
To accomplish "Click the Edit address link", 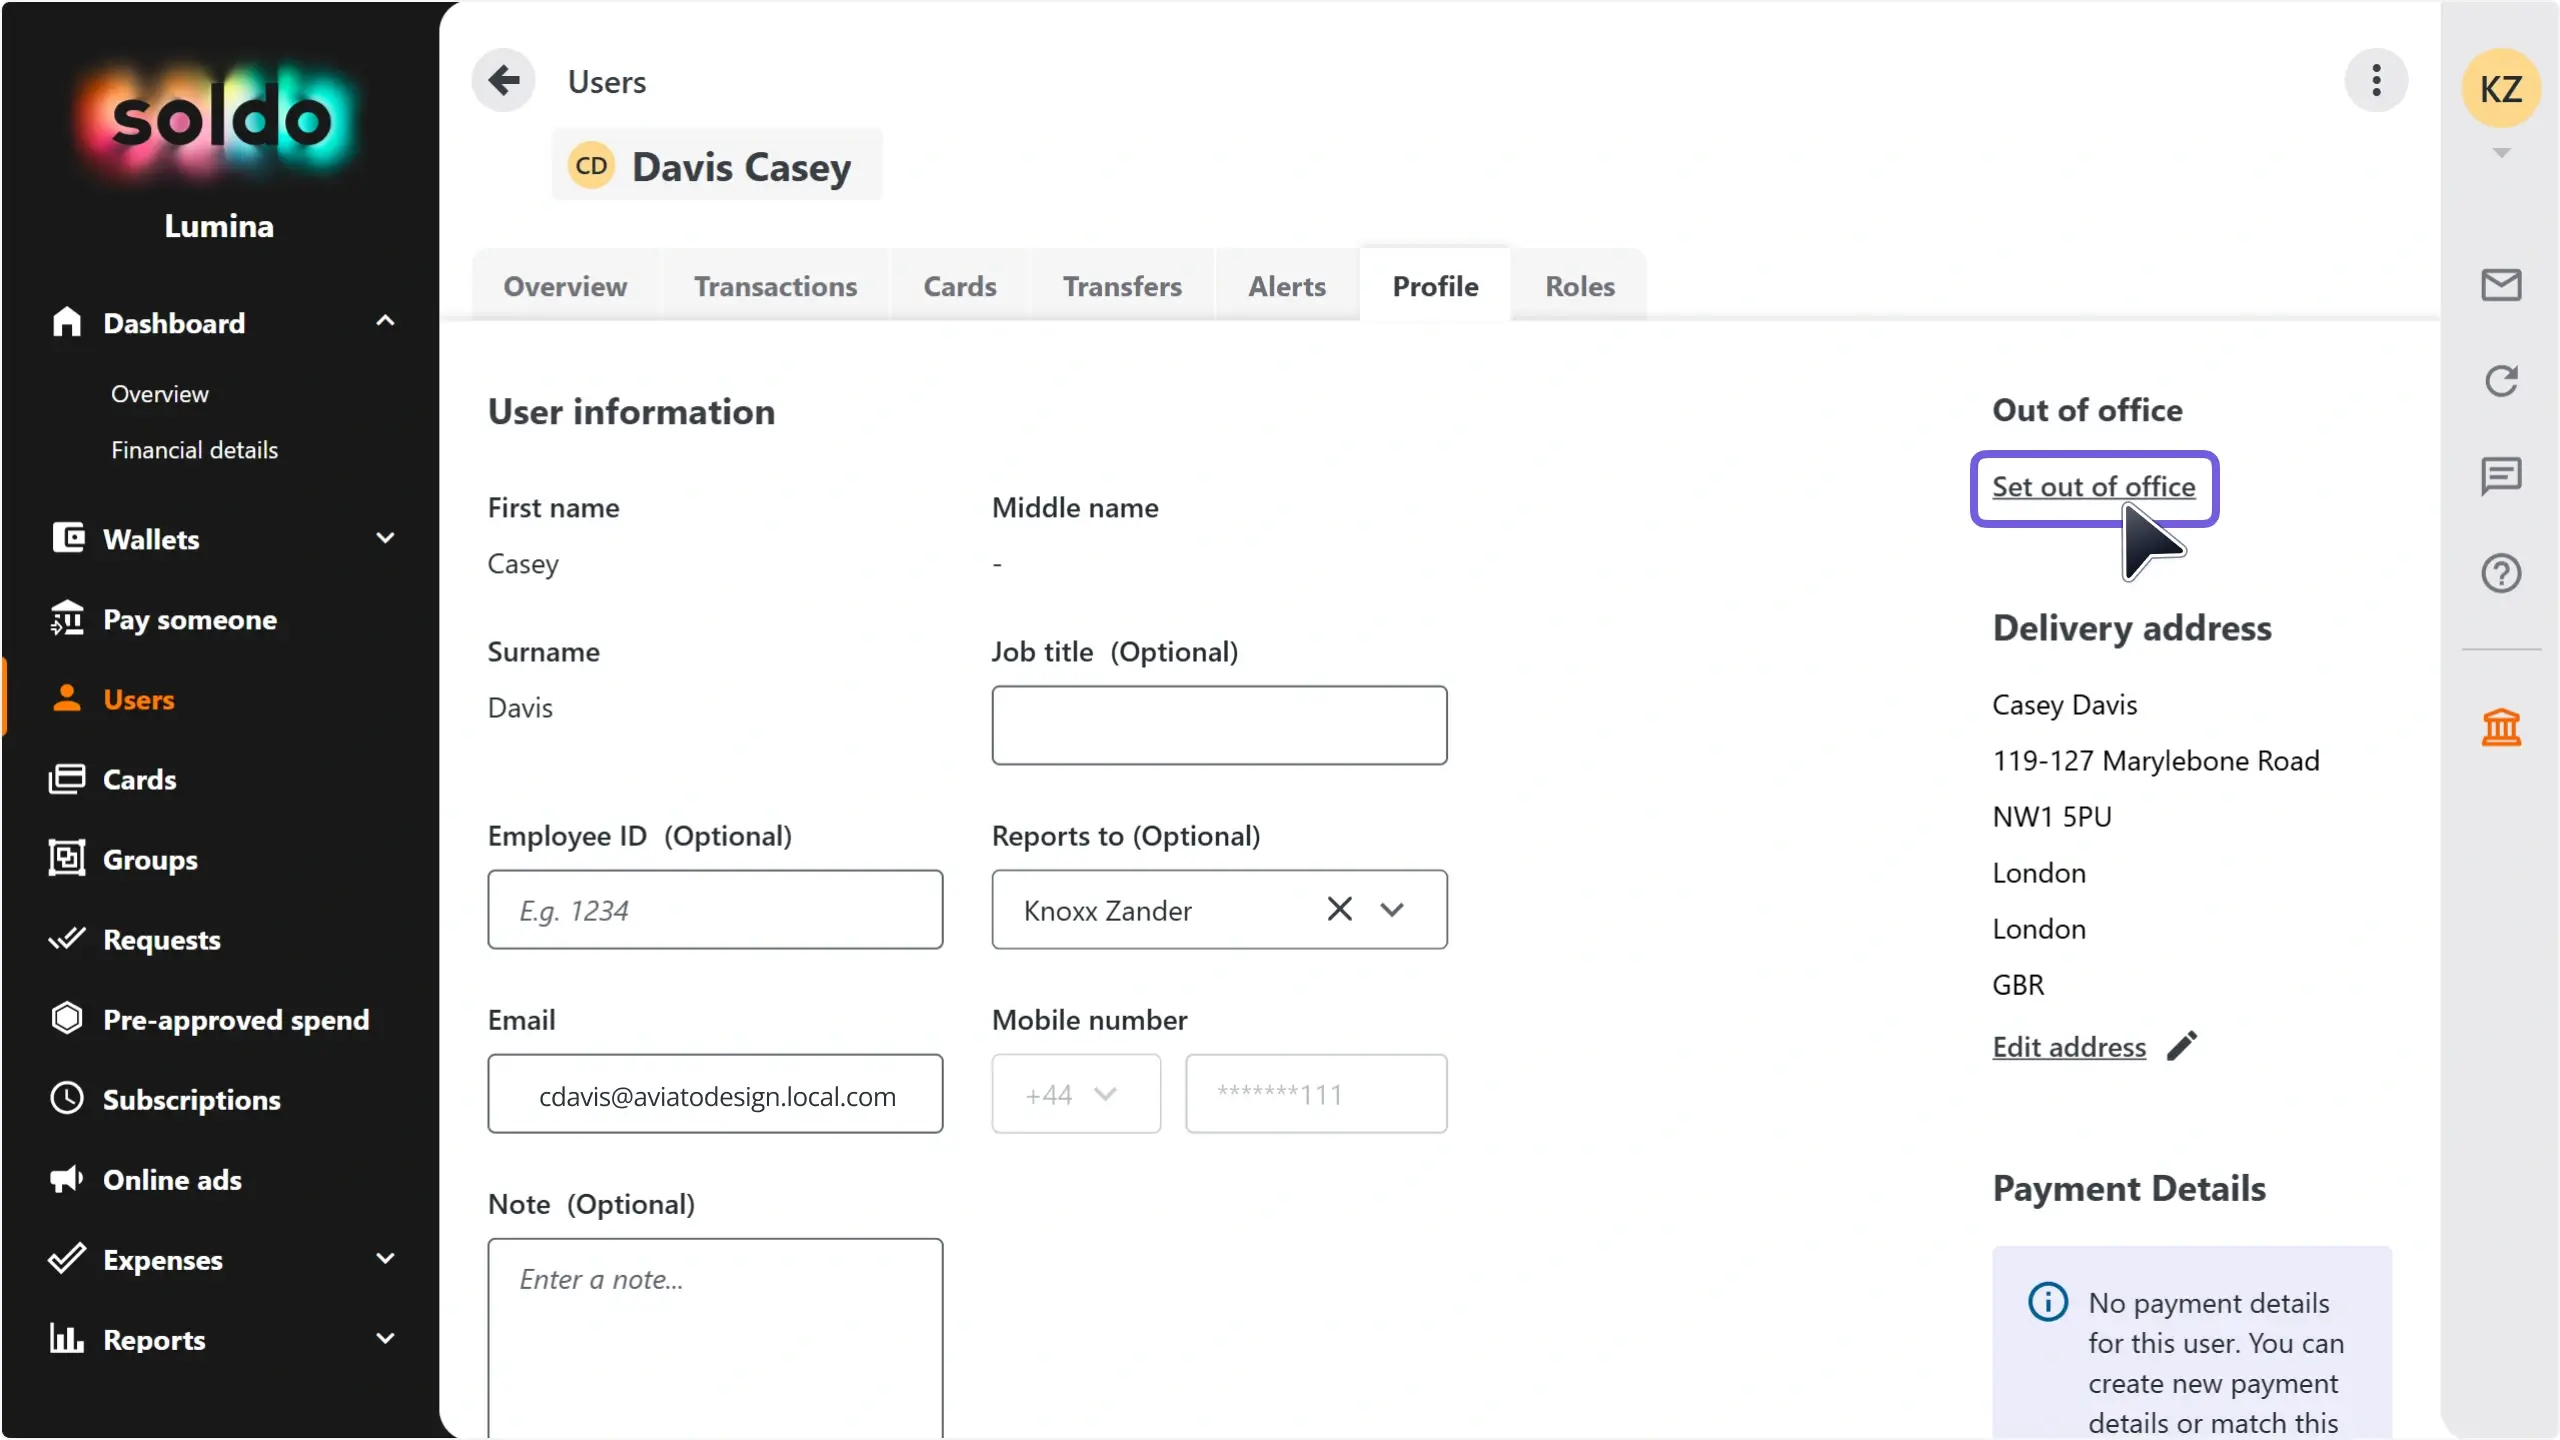I will tap(2068, 1047).
